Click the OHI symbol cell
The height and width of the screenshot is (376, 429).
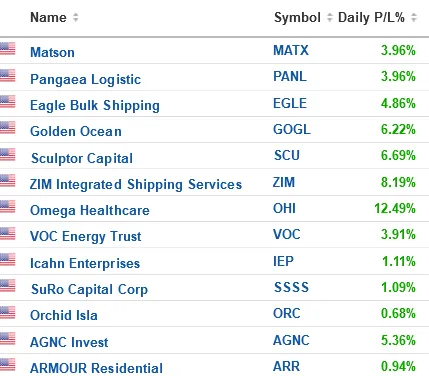(284, 208)
